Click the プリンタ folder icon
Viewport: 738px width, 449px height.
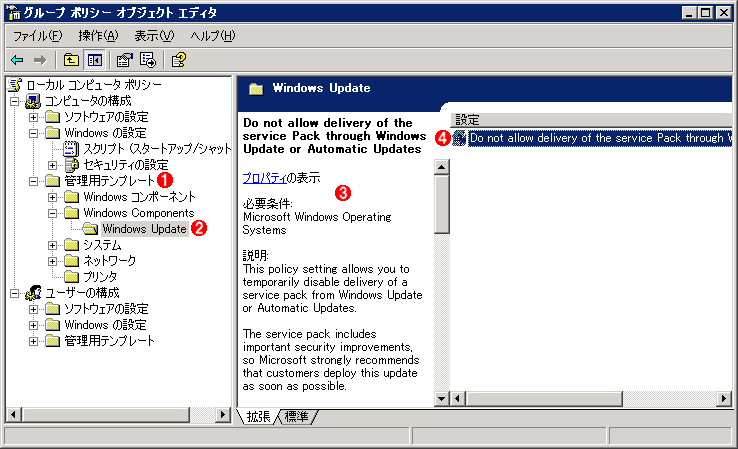coord(72,276)
